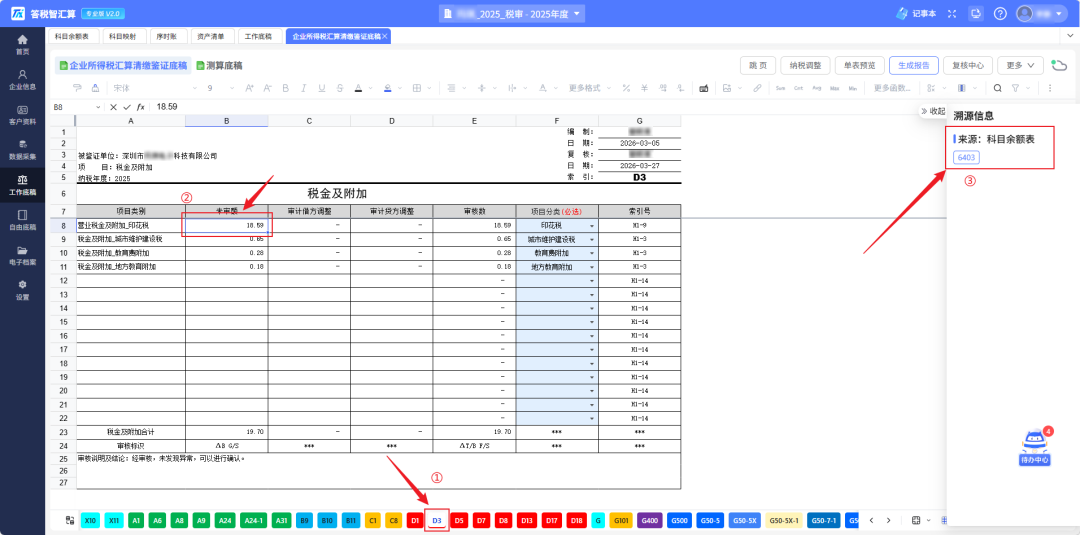Image resolution: width=1080 pixels, height=535 pixels.
Task: Expand the cell name box B8 dropdown
Action: click(x=97, y=107)
